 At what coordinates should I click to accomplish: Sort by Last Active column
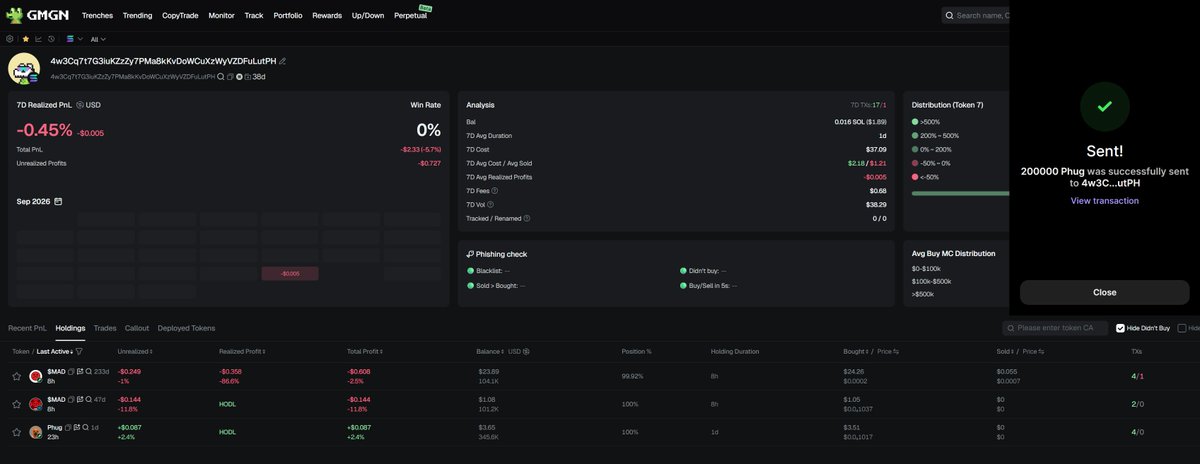[54, 351]
